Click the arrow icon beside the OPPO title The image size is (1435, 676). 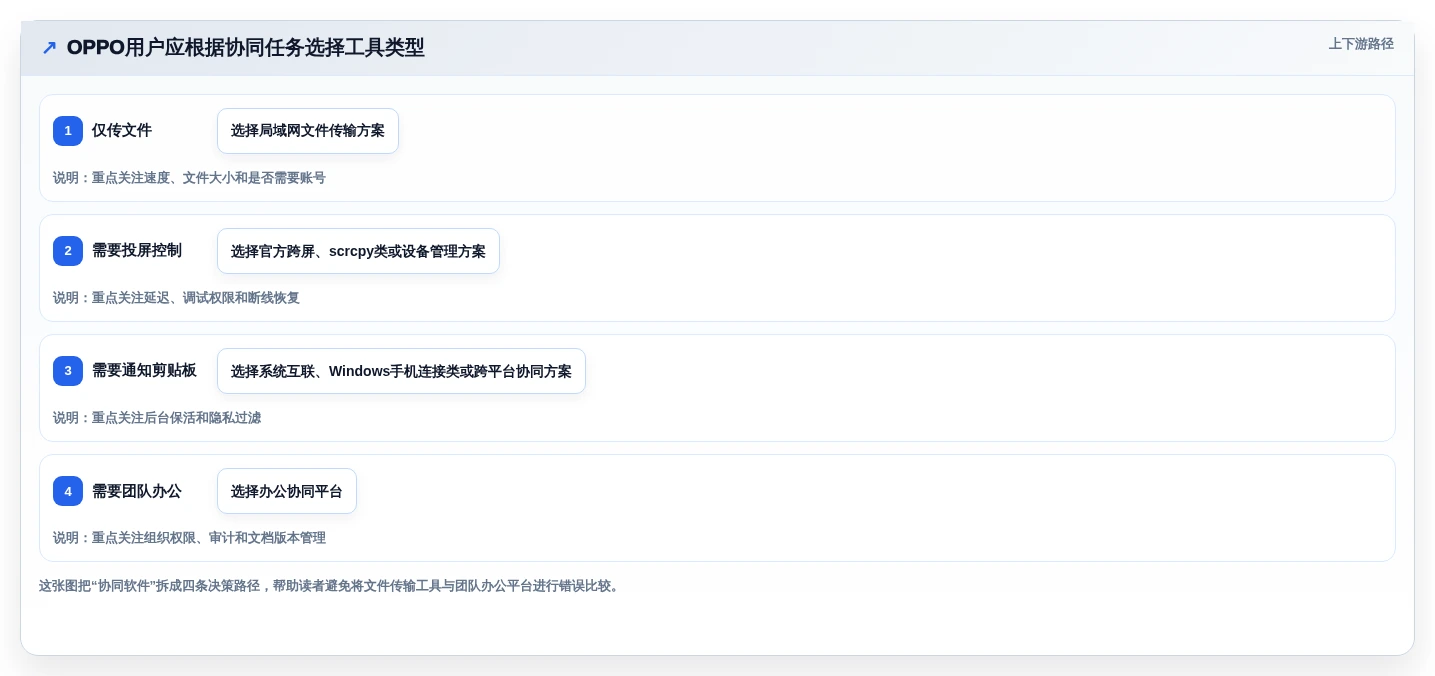pyautogui.click(x=49, y=48)
